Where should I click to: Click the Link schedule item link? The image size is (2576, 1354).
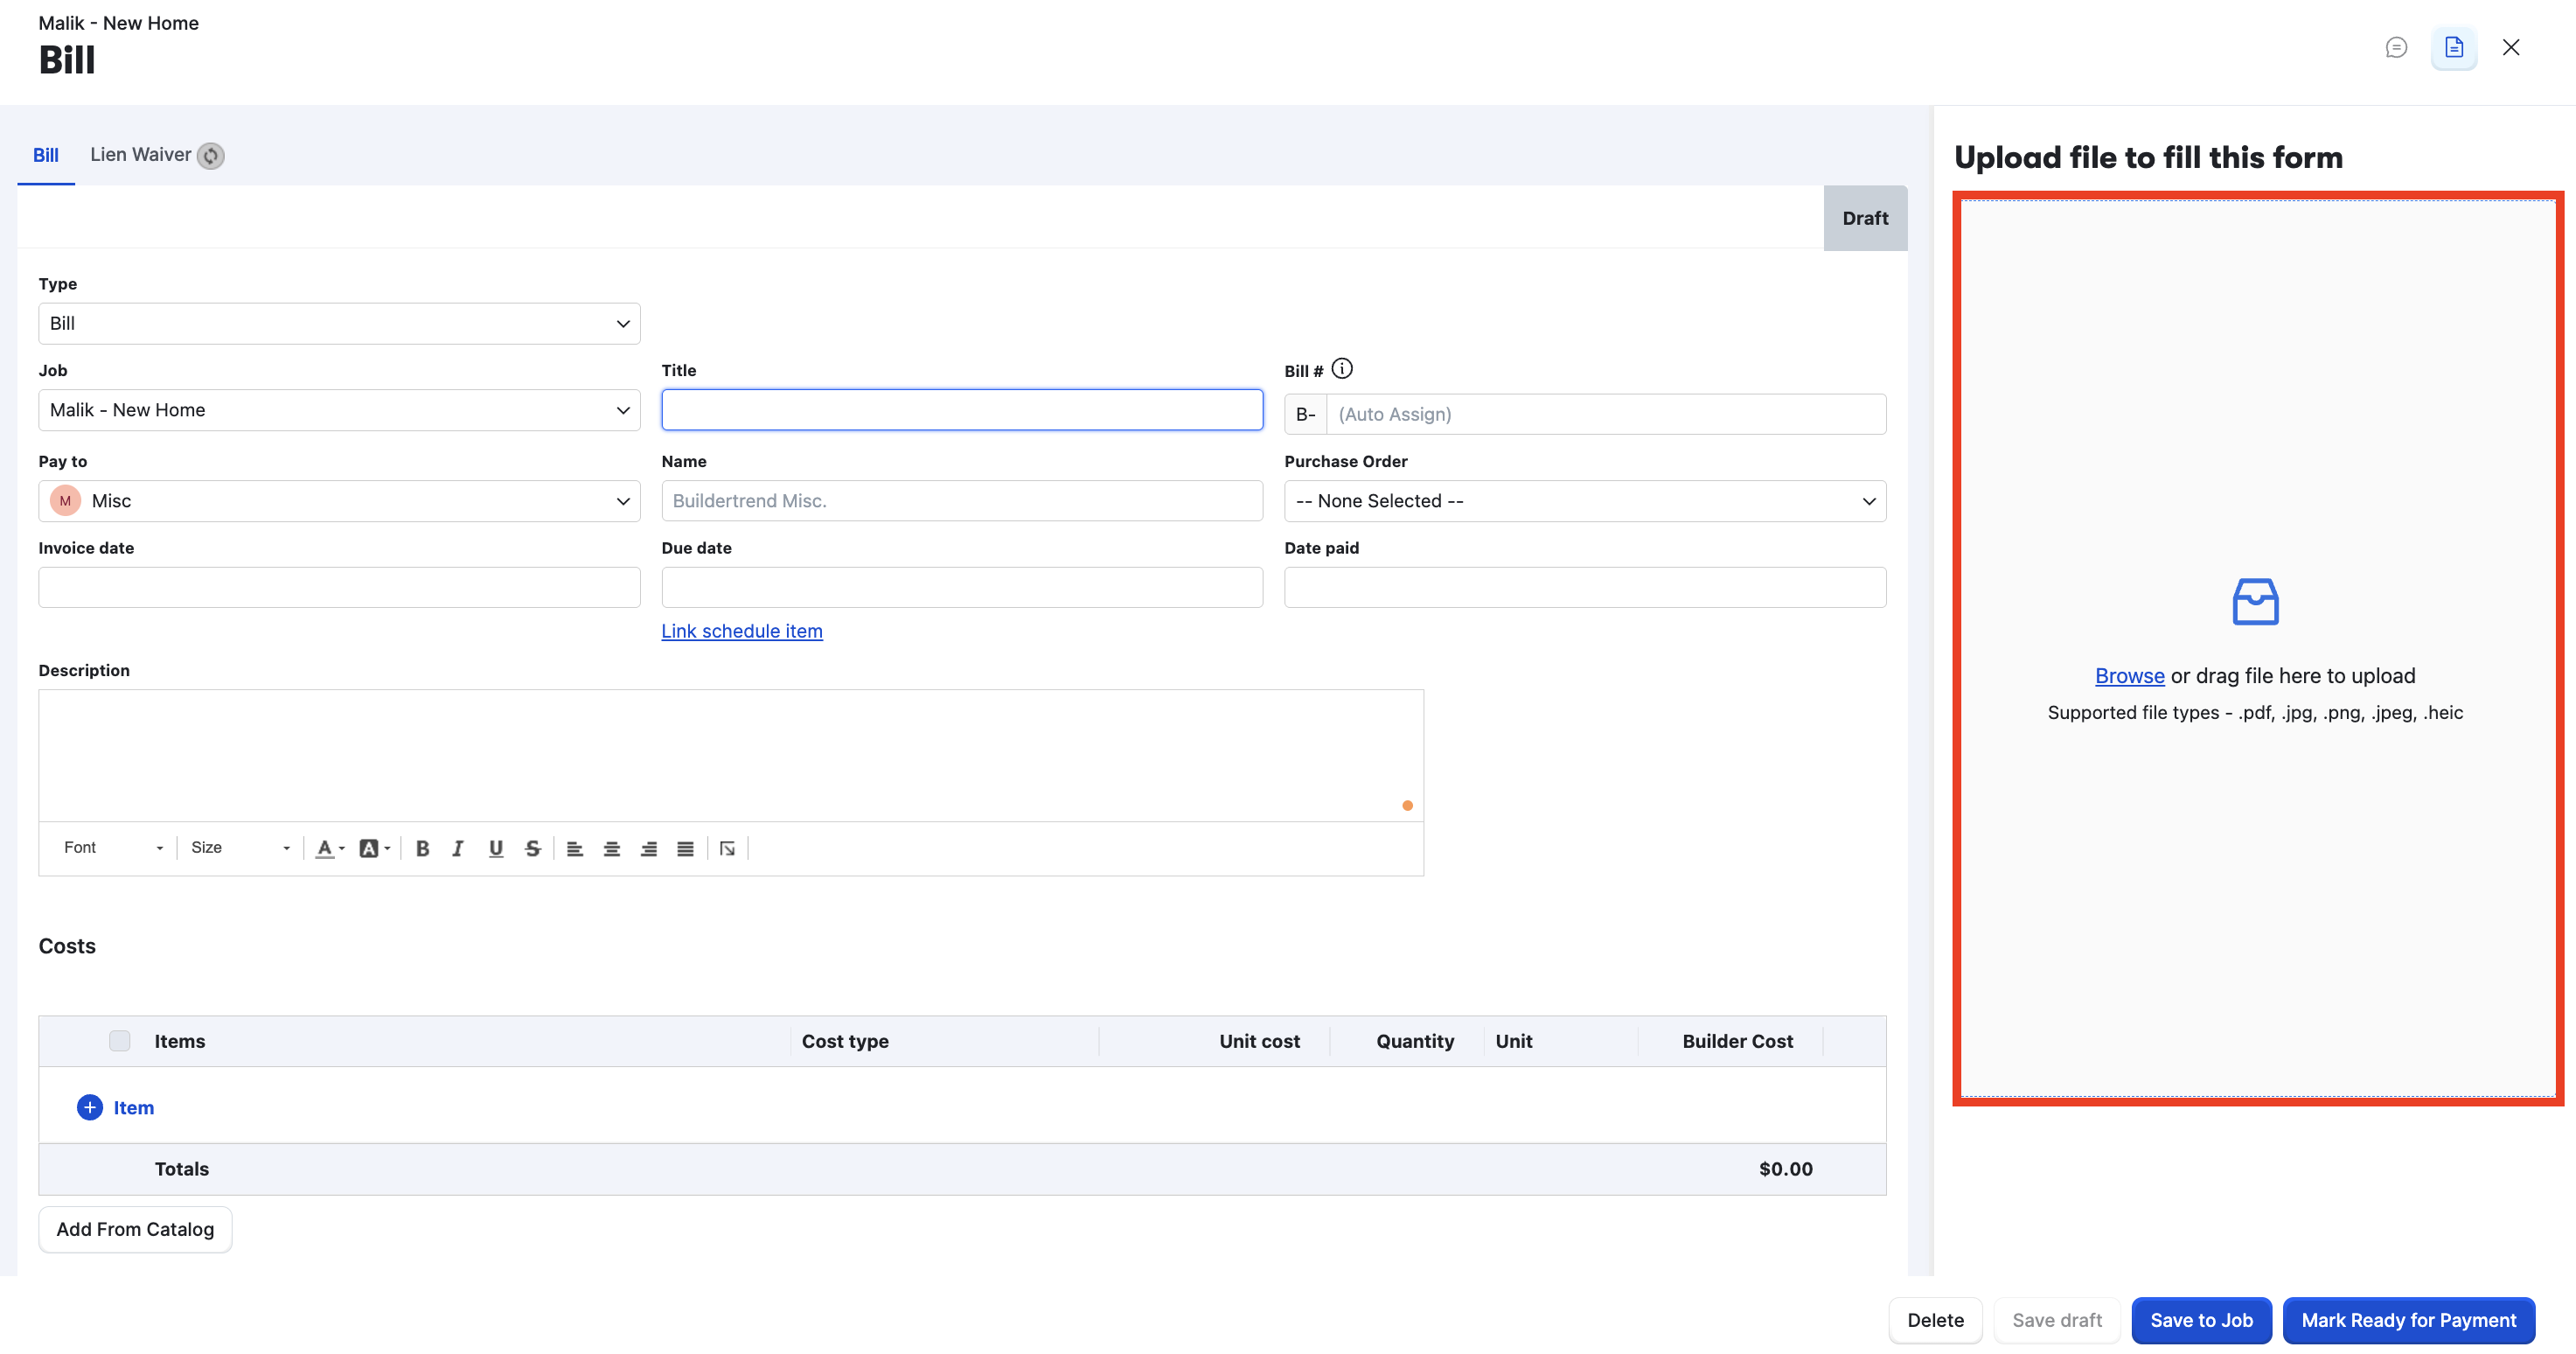tap(742, 631)
